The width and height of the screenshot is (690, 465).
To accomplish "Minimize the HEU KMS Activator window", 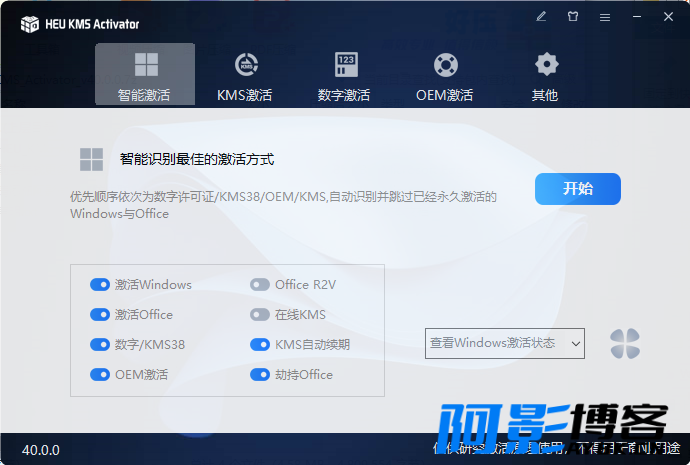I will coord(637,17).
